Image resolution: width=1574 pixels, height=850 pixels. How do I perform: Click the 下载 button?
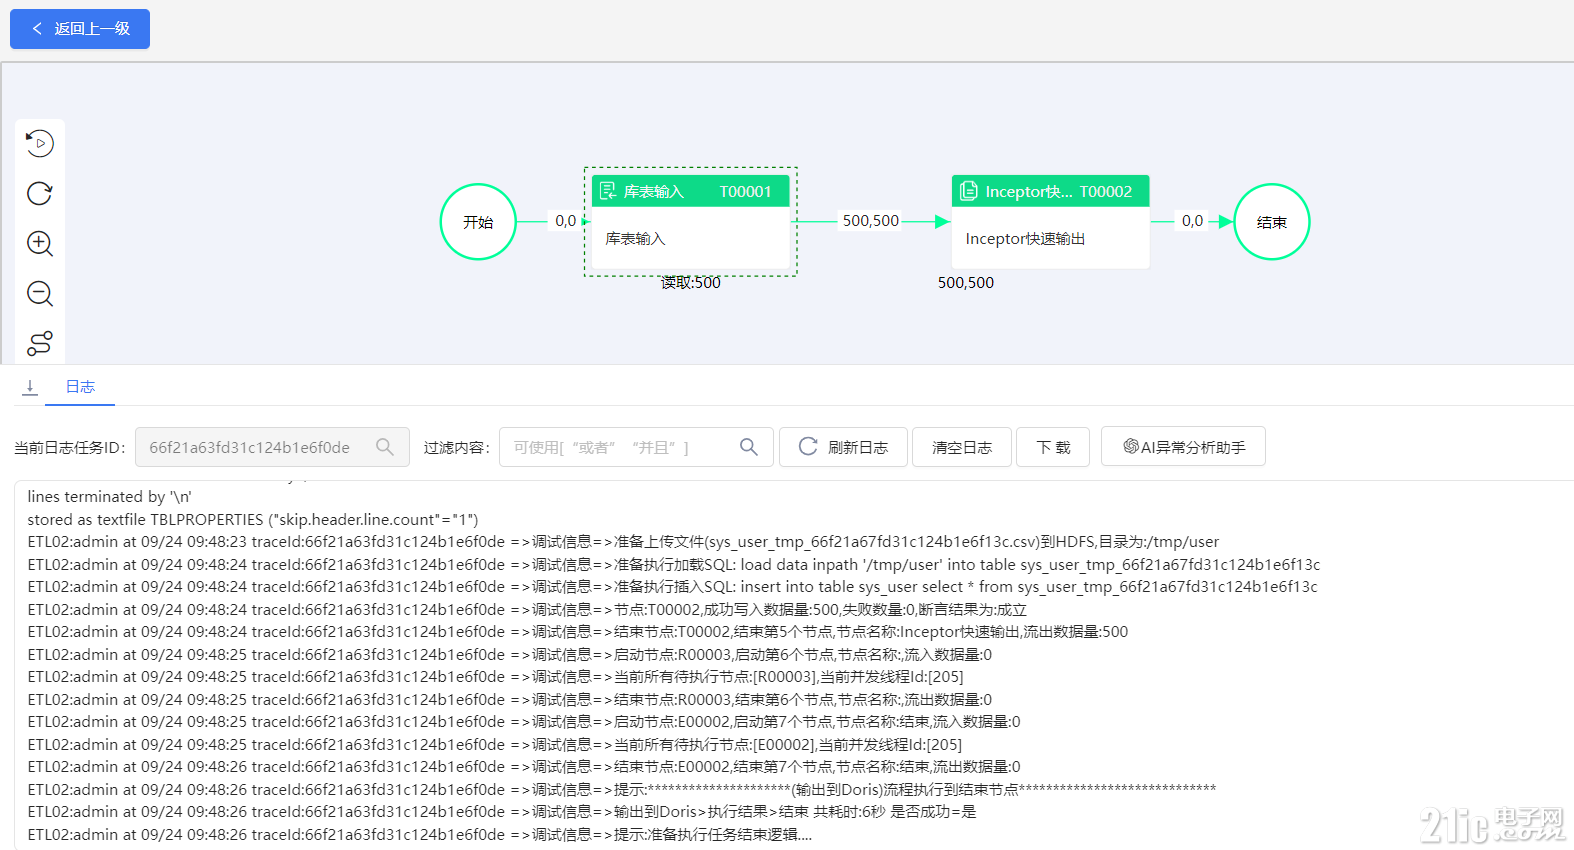pos(1053,447)
